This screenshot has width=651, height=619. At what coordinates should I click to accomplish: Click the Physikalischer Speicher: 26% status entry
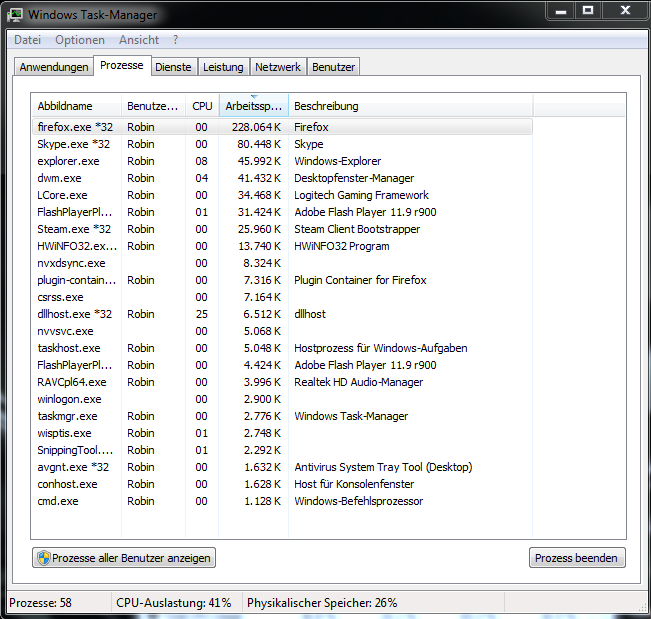tap(322, 603)
